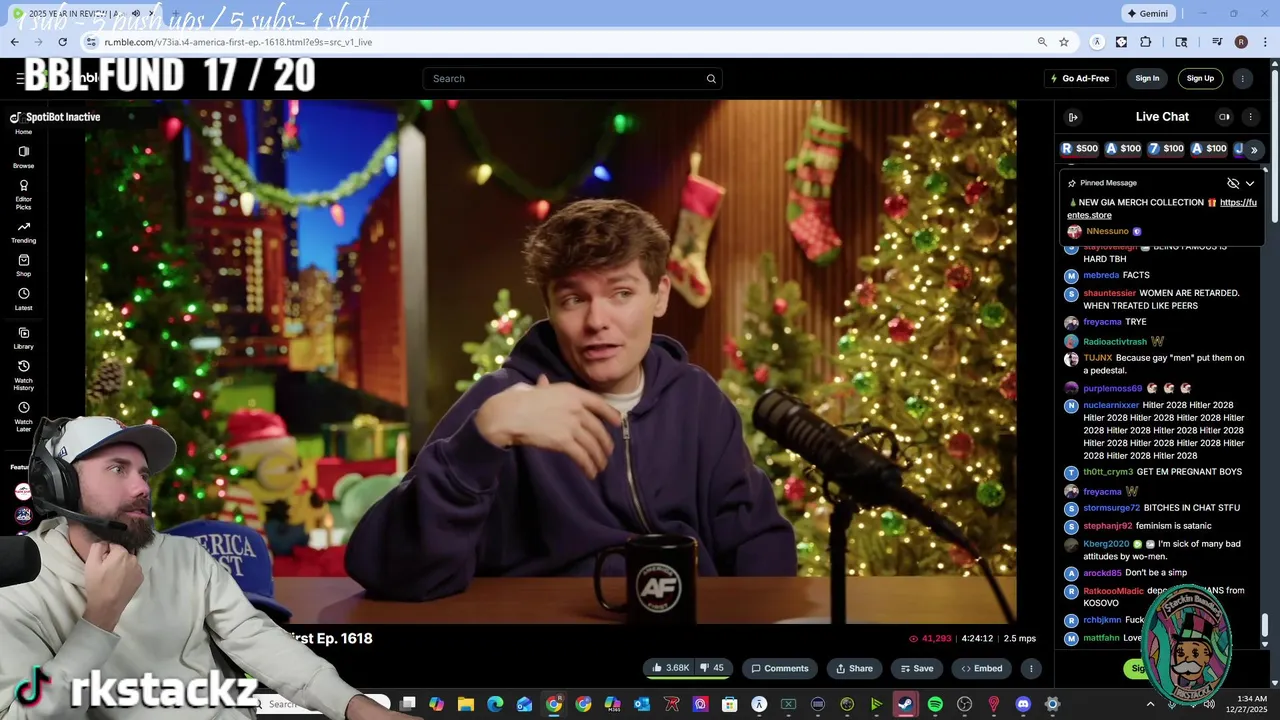Viewport: 1280px width, 720px height.
Task: Open the 7 $100 rant badge
Action: click(1166, 148)
